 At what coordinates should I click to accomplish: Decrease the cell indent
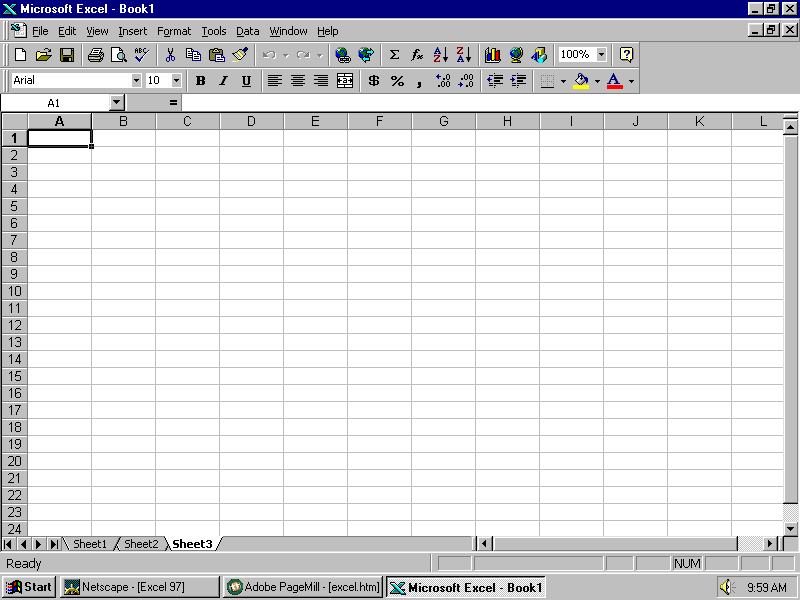point(495,81)
